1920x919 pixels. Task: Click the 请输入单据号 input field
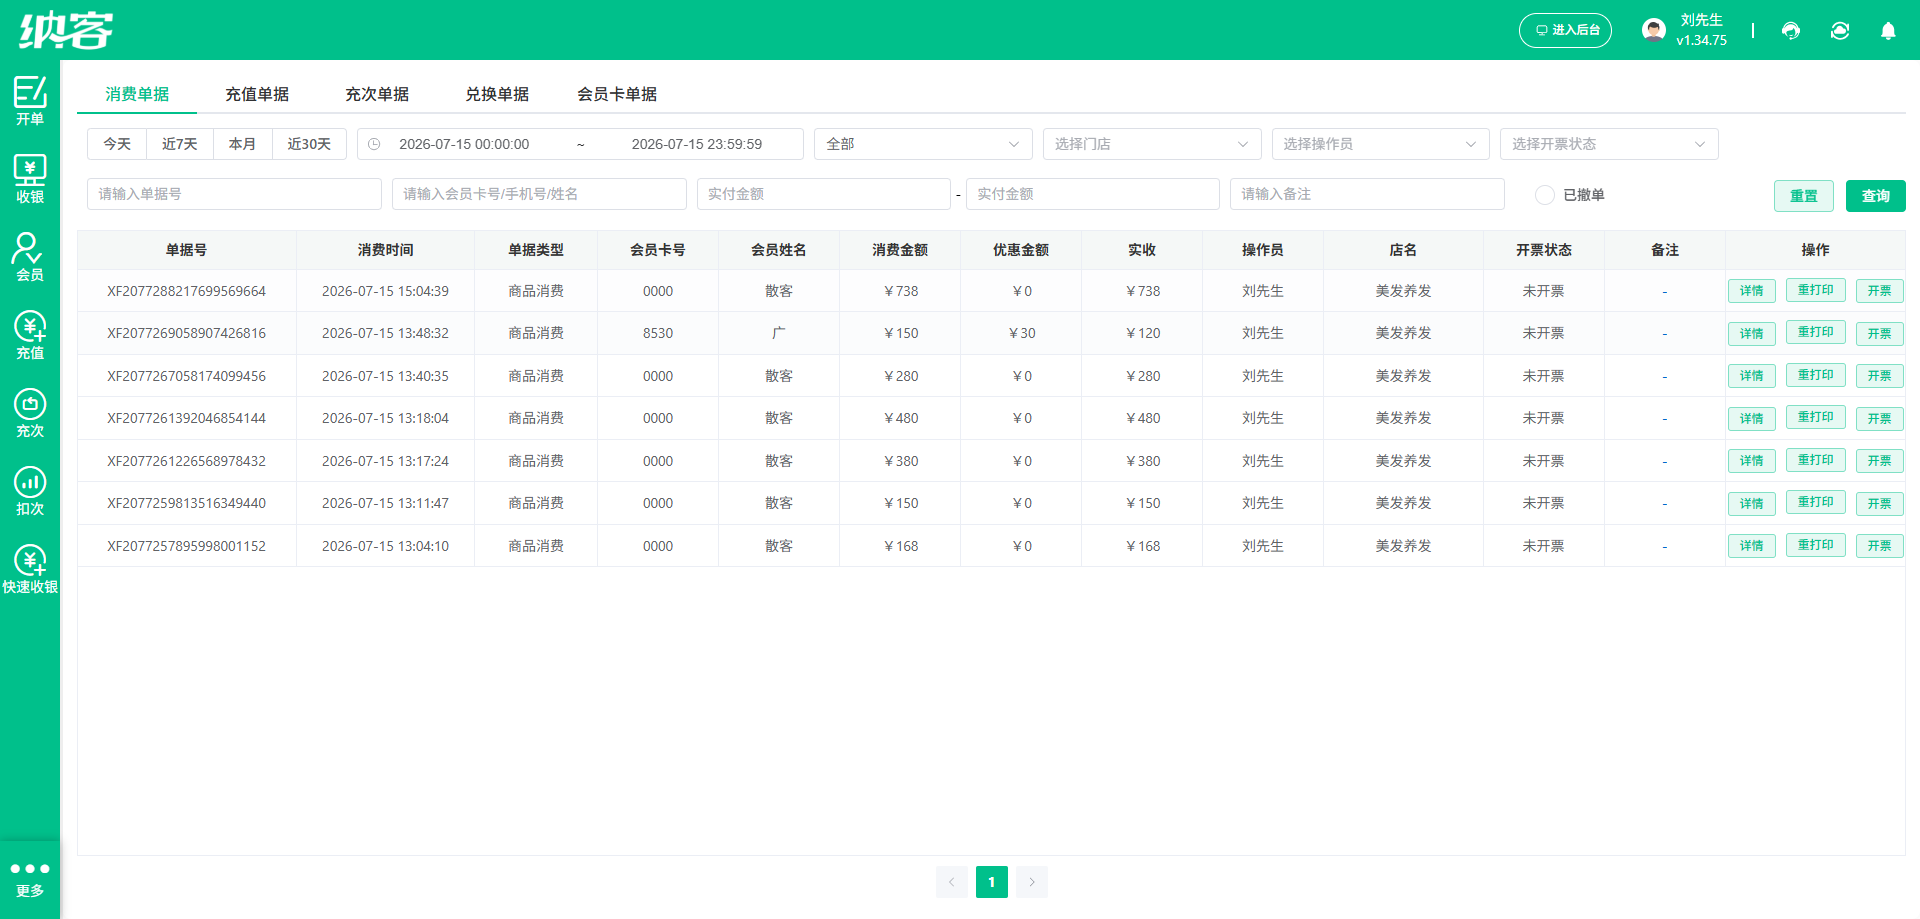(234, 194)
